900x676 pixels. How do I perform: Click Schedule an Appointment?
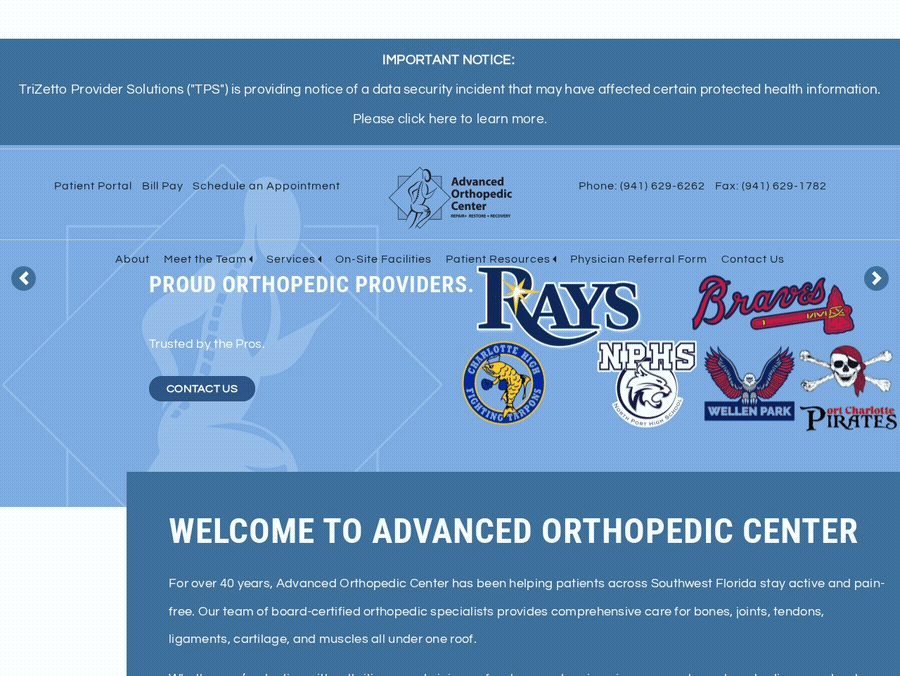(266, 186)
